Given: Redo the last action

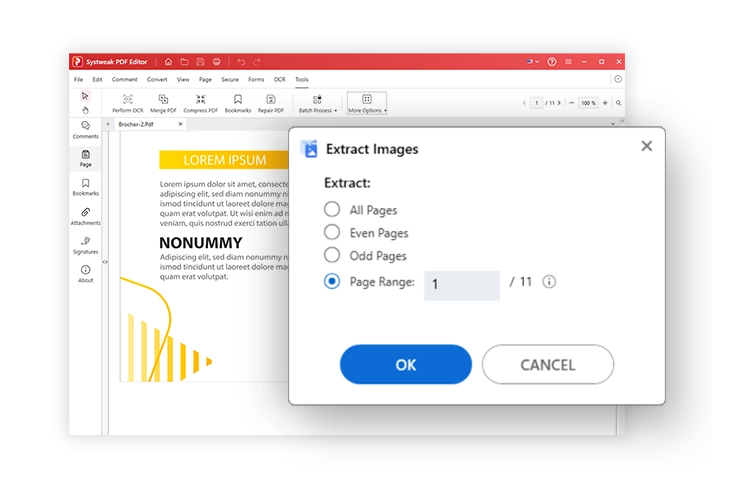Looking at the screenshot, I should 257,62.
